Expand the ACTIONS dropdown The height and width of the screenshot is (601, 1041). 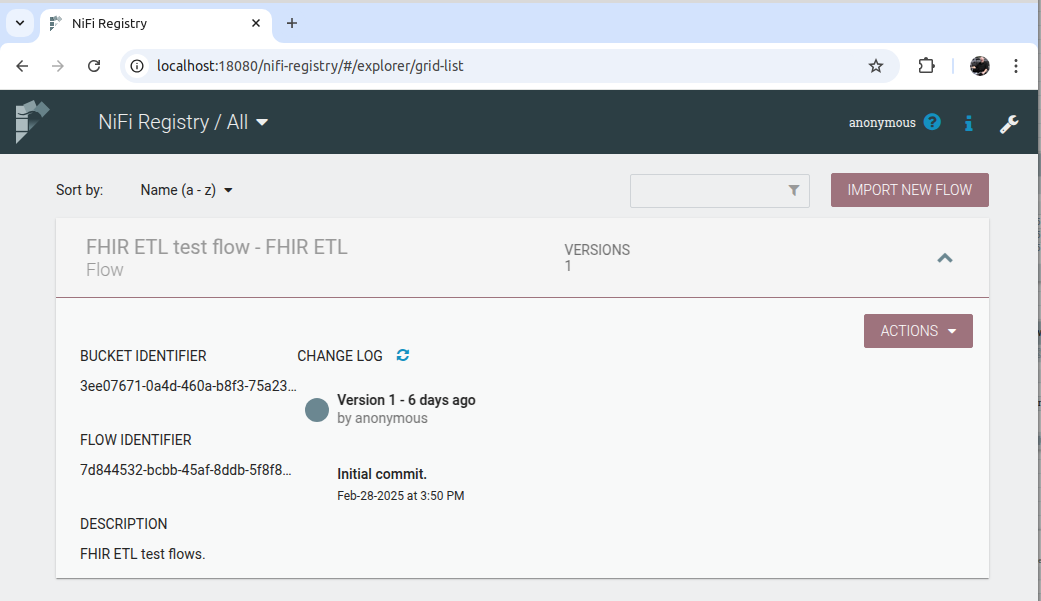click(918, 331)
